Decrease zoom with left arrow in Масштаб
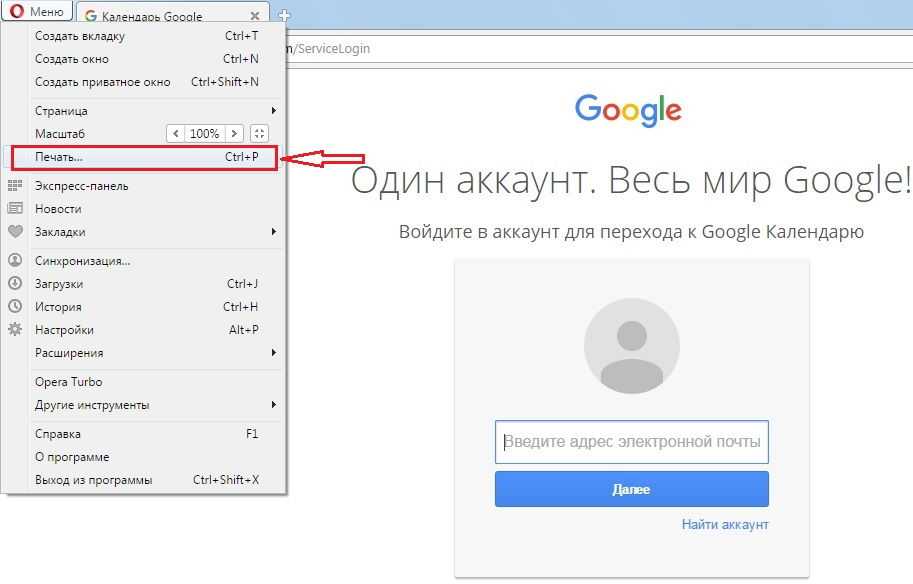This screenshot has height=584, width=913. click(x=176, y=134)
